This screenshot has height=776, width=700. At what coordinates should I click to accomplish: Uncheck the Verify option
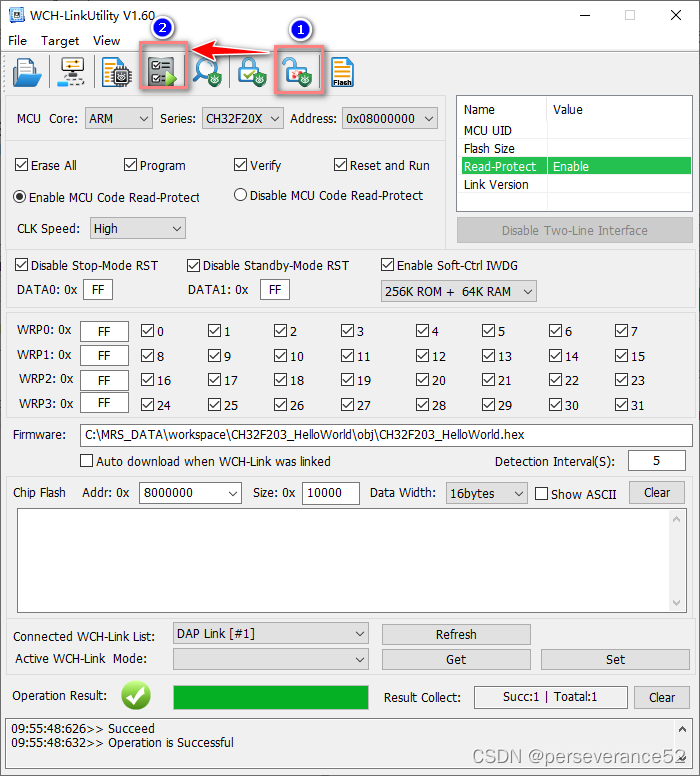click(240, 165)
